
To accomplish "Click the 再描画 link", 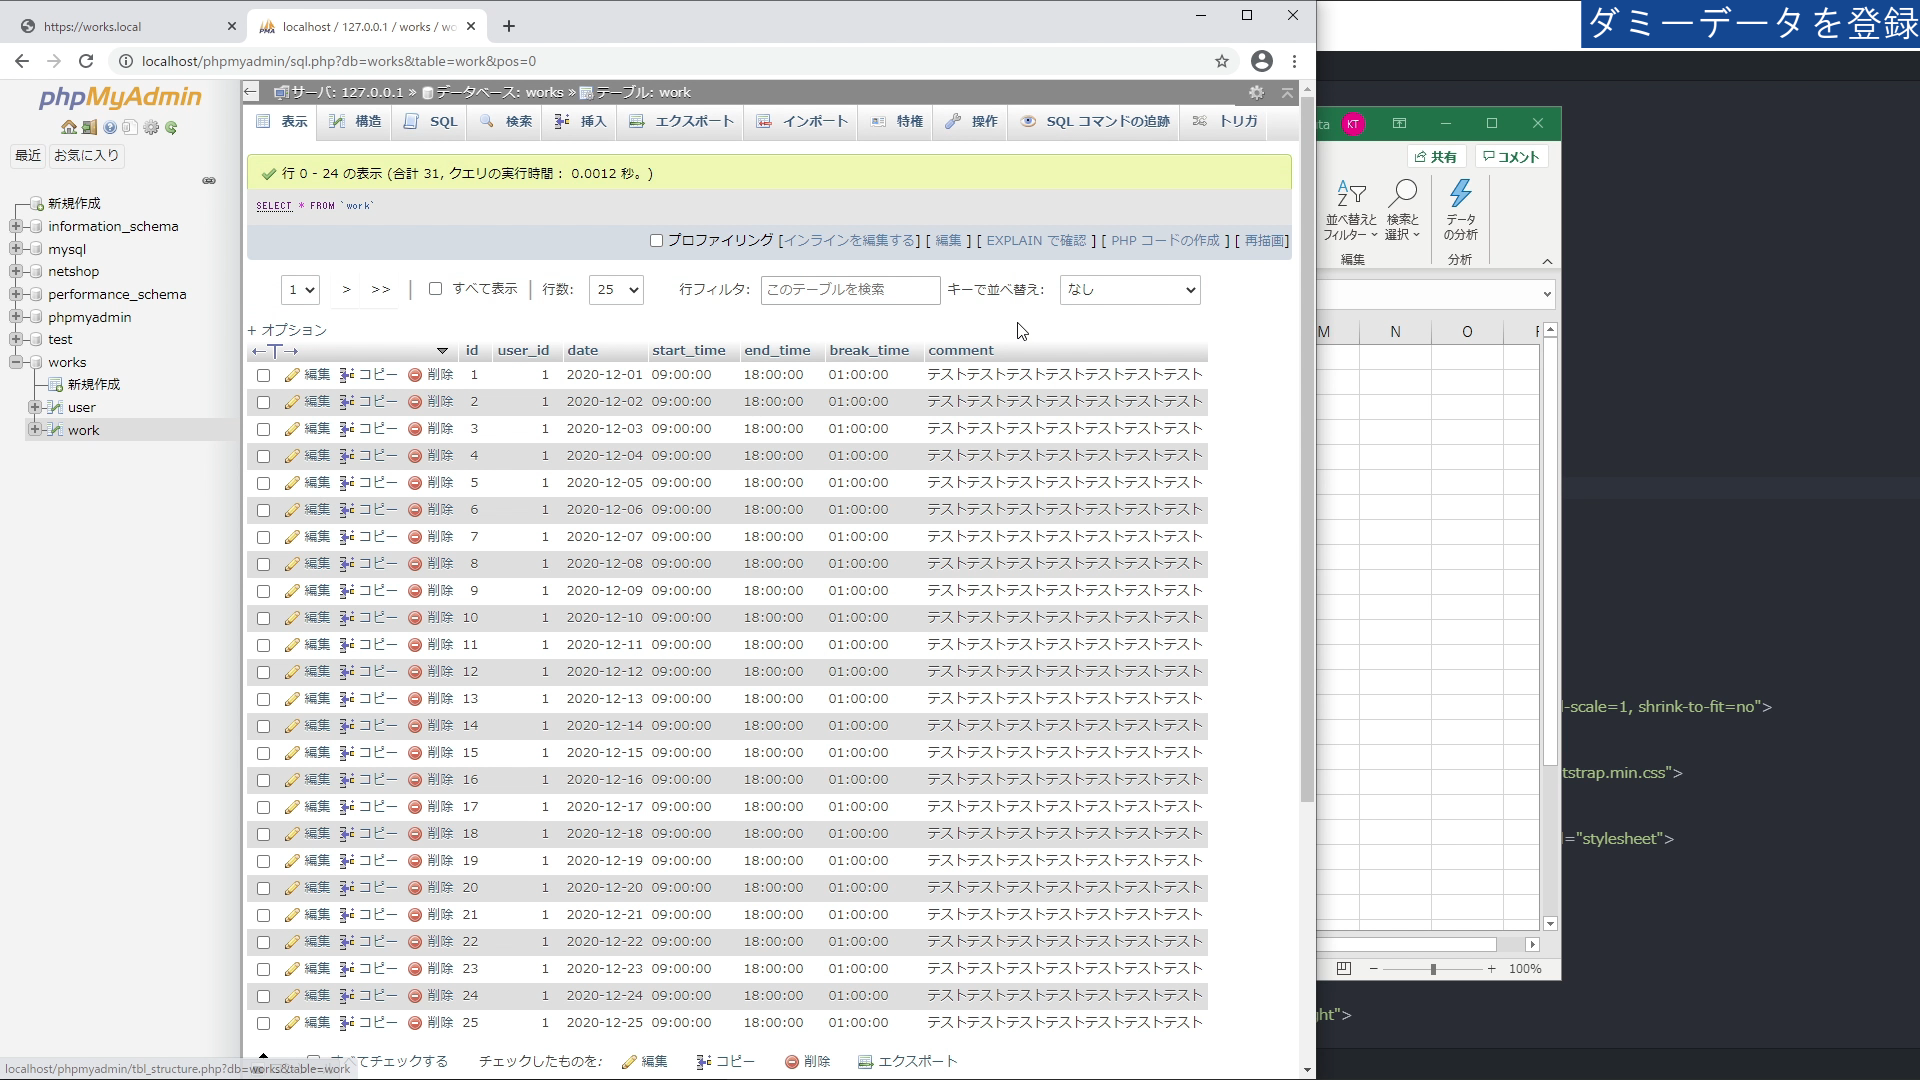I will point(1264,241).
